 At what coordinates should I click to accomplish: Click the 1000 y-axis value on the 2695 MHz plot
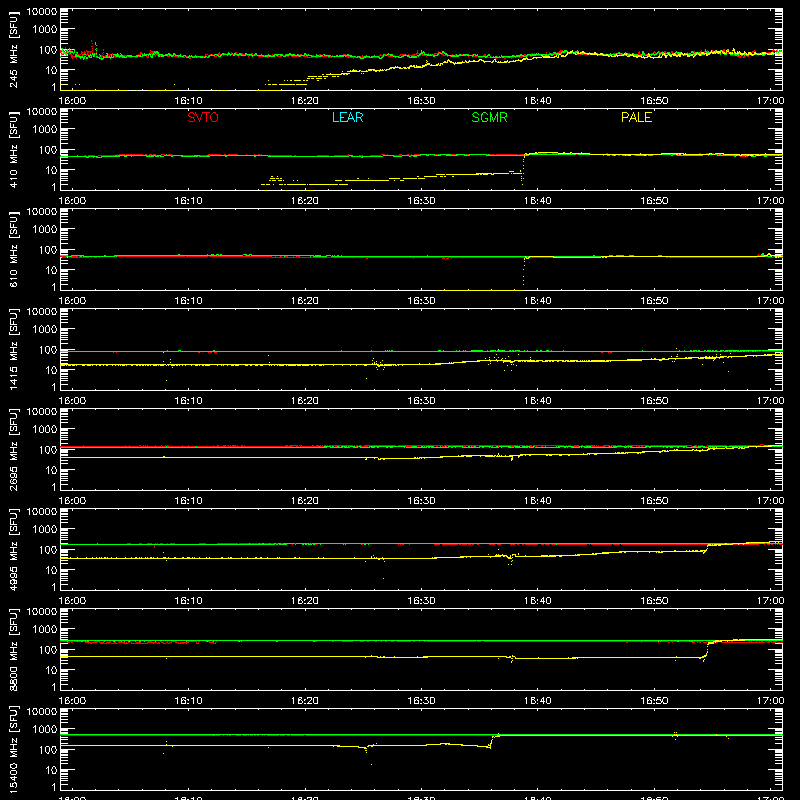[45, 430]
